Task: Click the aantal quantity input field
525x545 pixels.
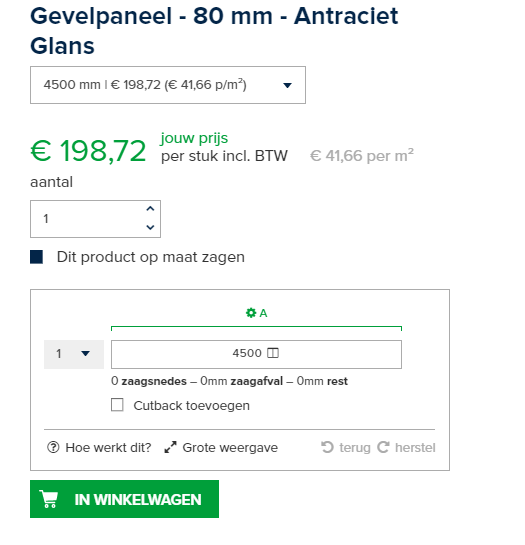Action: click(x=95, y=219)
